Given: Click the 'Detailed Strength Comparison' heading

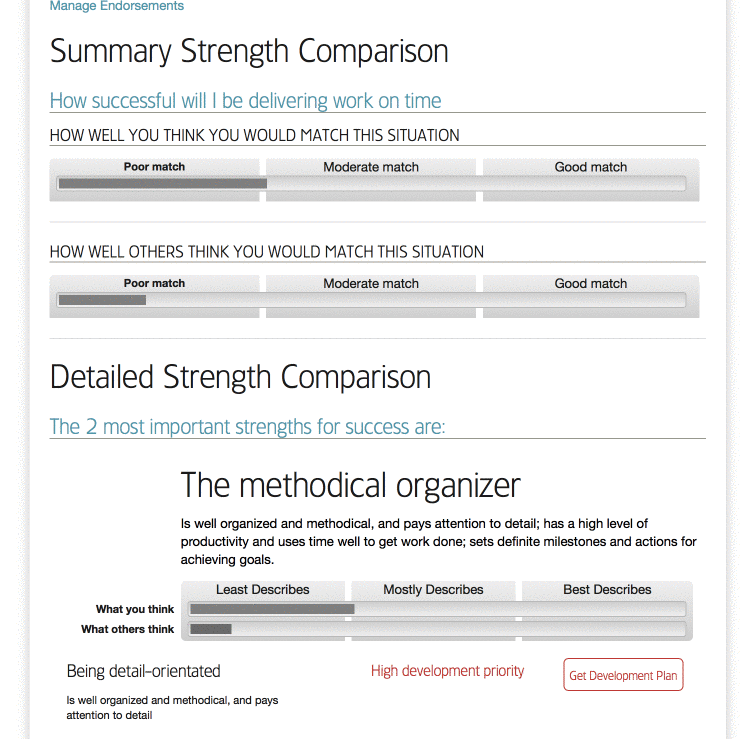Looking at the screenshot, I should click(240, 377).
